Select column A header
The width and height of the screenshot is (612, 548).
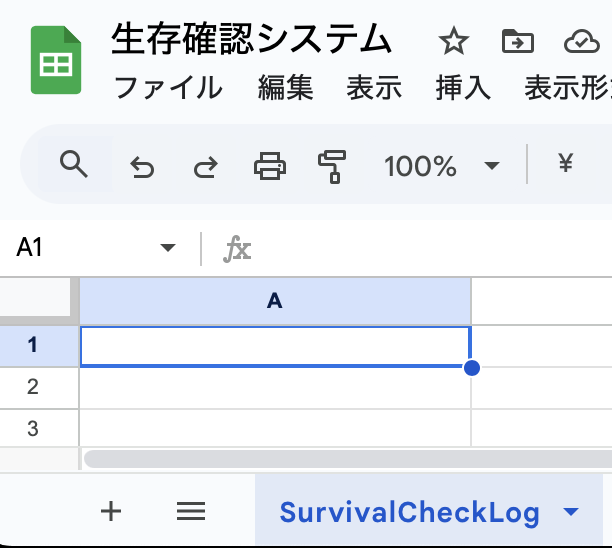[x=275, y=301]
